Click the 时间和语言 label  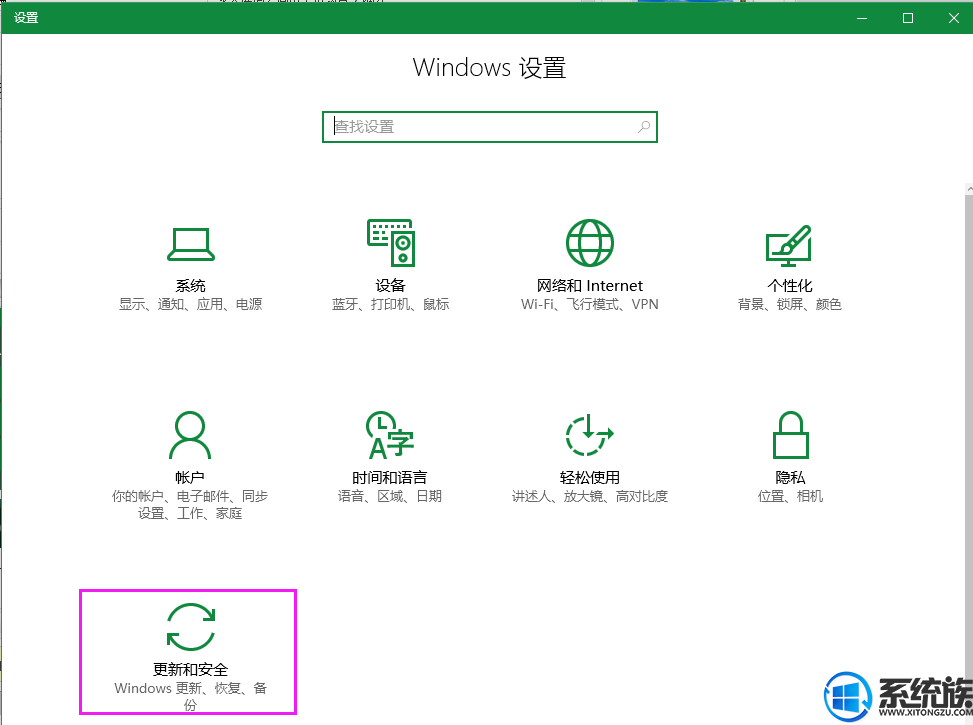pyautogui.click(x=390, y=477)
